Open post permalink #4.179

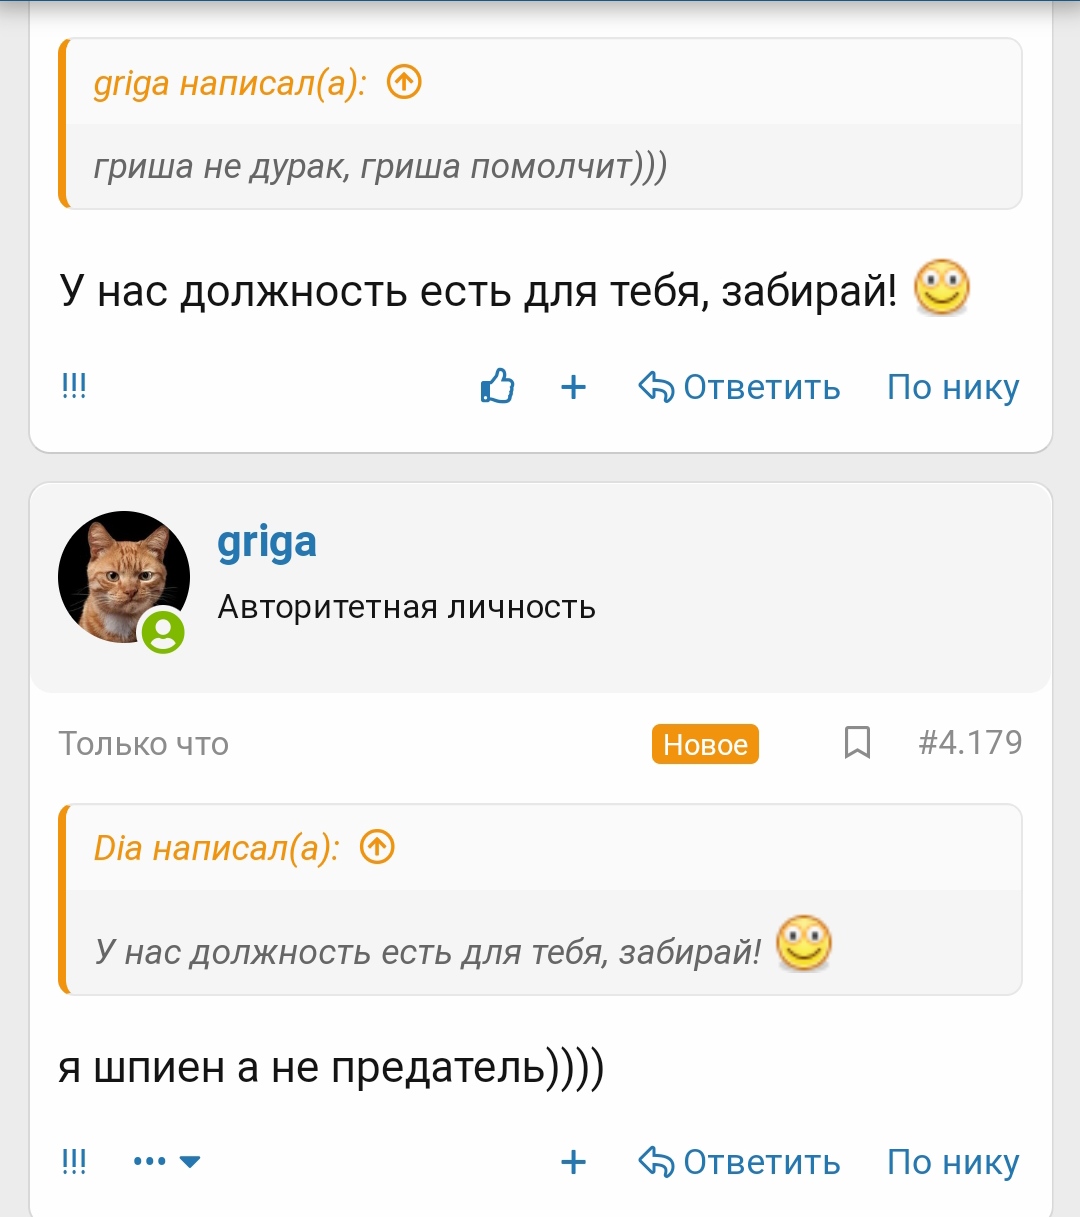pyautogui.click(x=970, y=743)
